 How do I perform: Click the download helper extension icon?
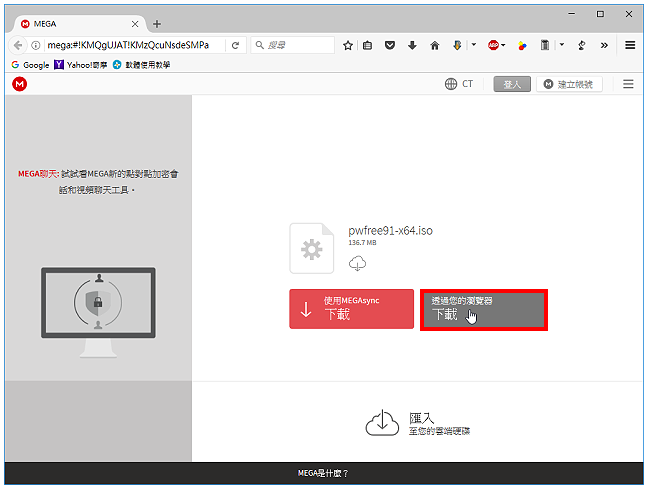pos(457,45)
